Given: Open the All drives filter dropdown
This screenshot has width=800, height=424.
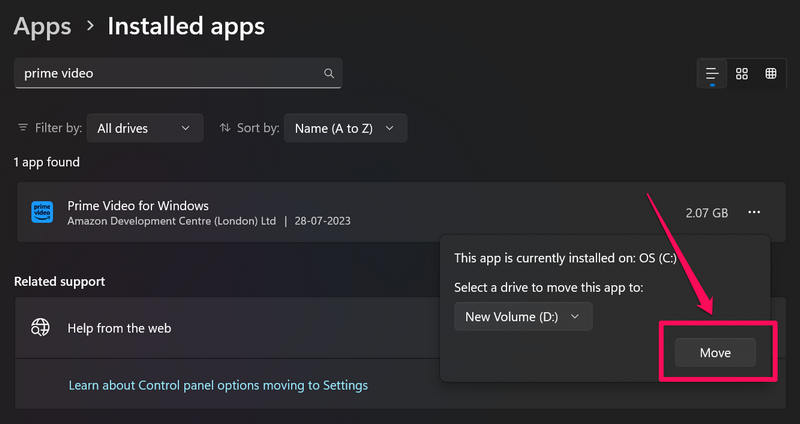Looking at the screenshot, I should pyautogui.click(x=144, y=128).
